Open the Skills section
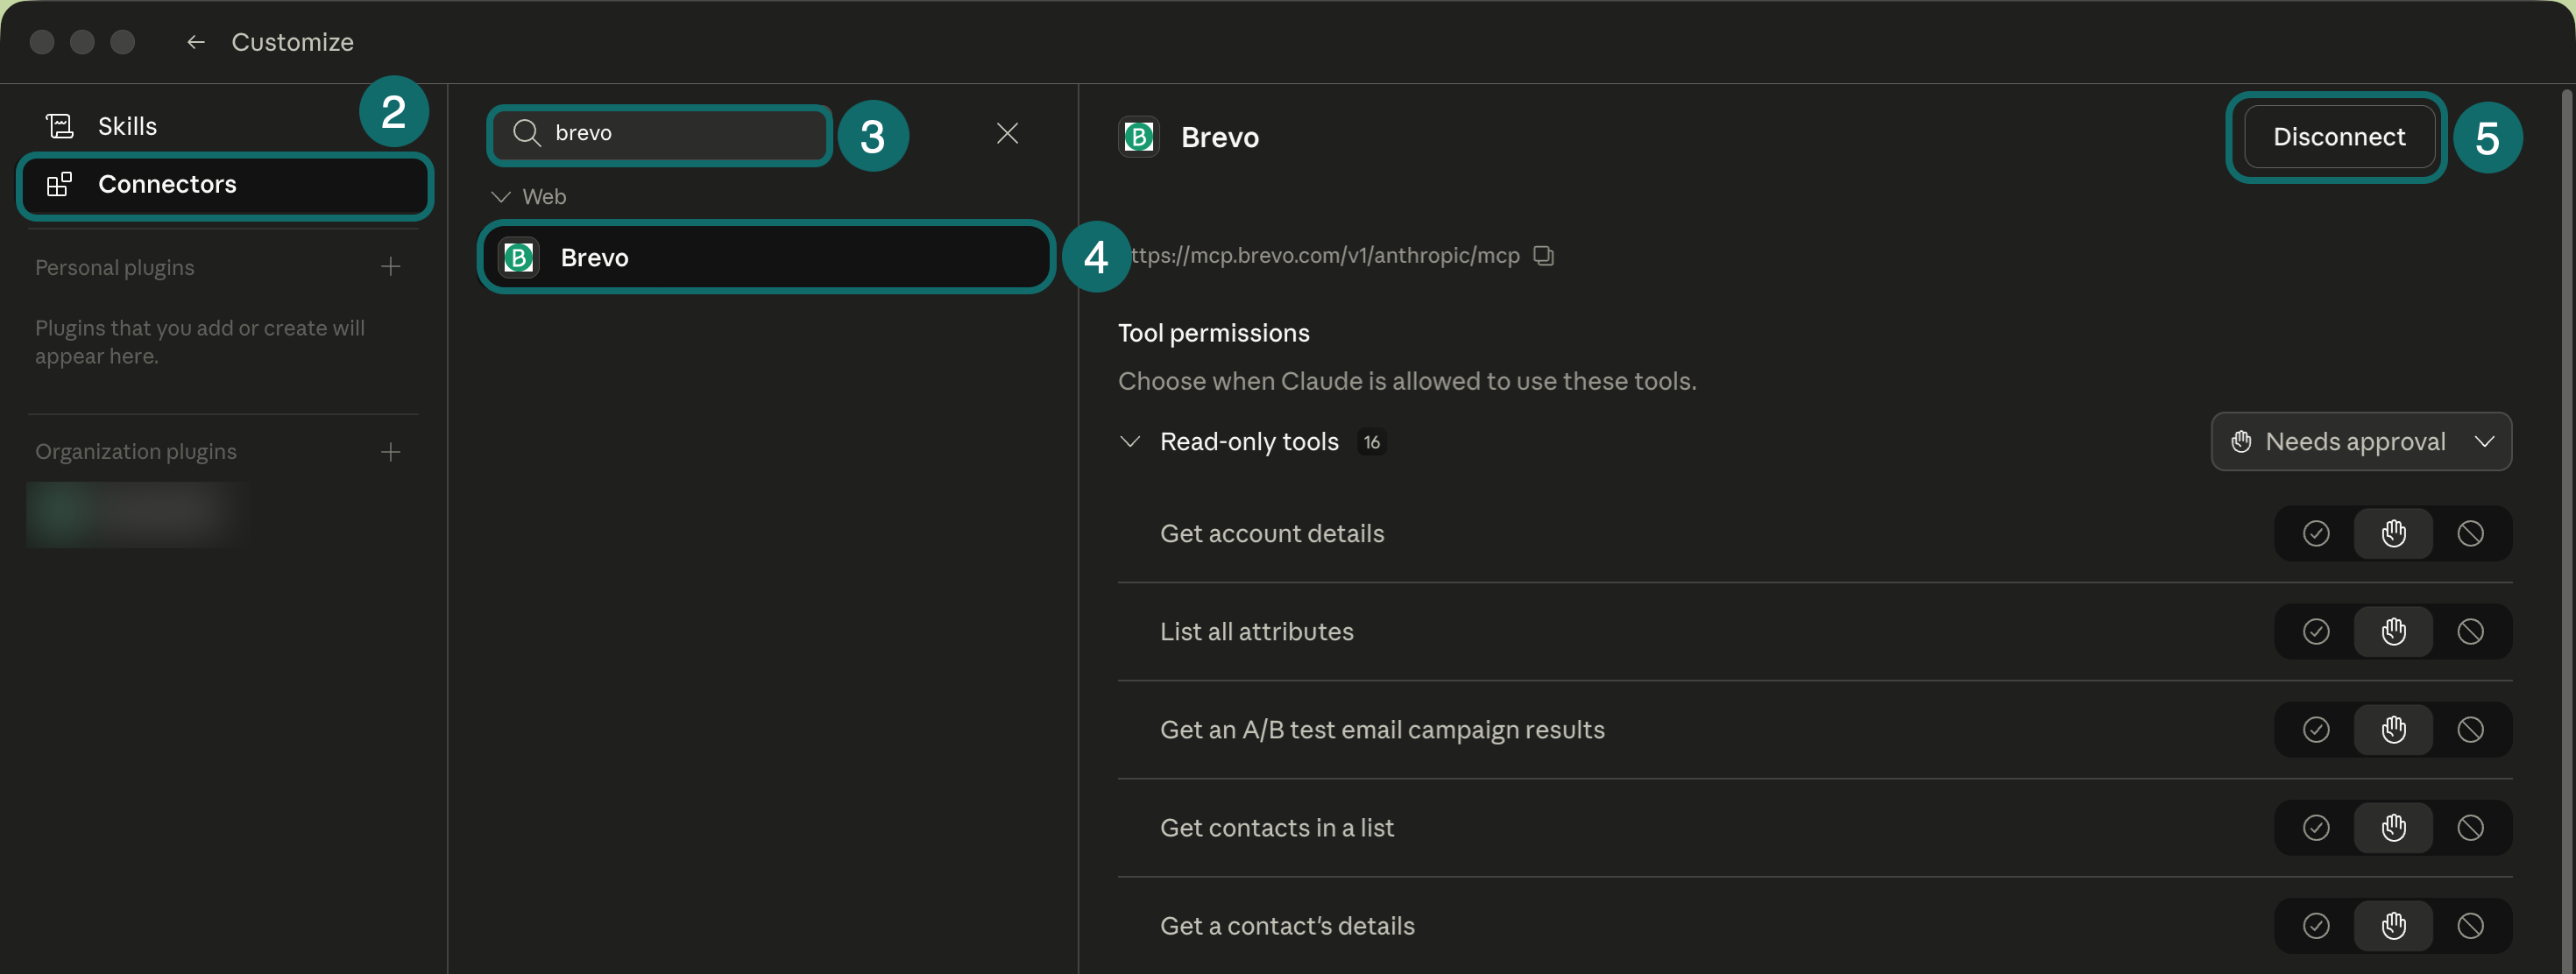Image resolution: width=2576 pixels, height=974 pixels. pyautogui.click(x=224, y=126)
